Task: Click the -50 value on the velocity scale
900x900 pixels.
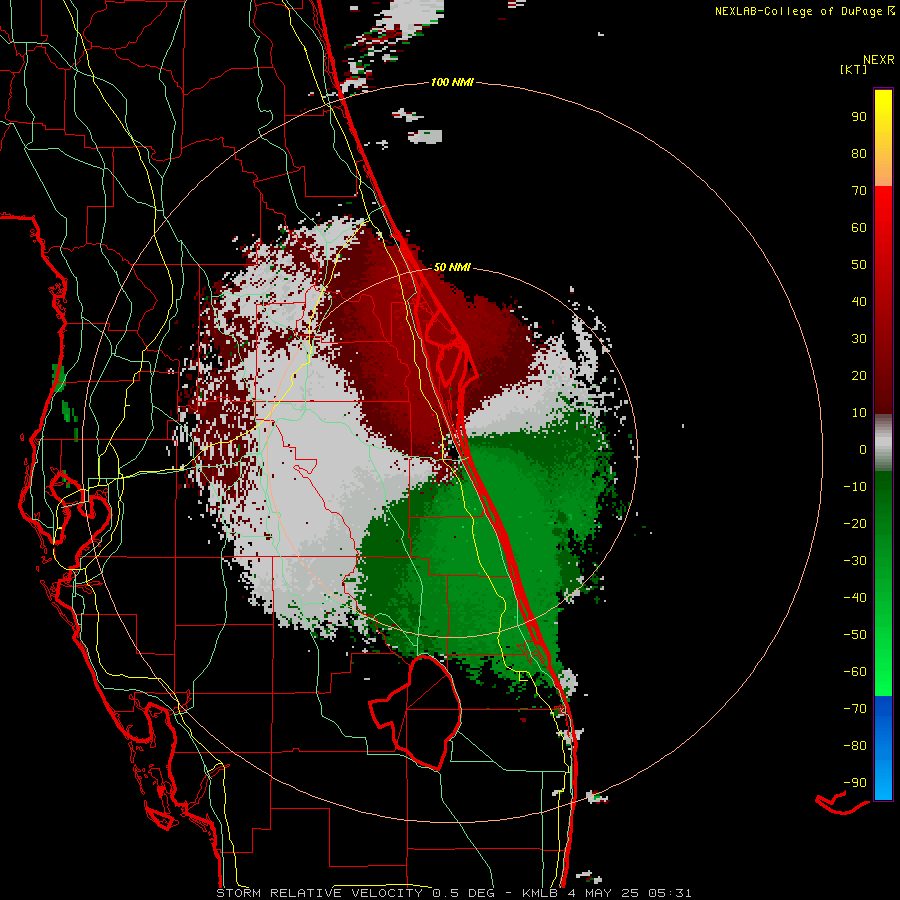Action: (855, 635)
